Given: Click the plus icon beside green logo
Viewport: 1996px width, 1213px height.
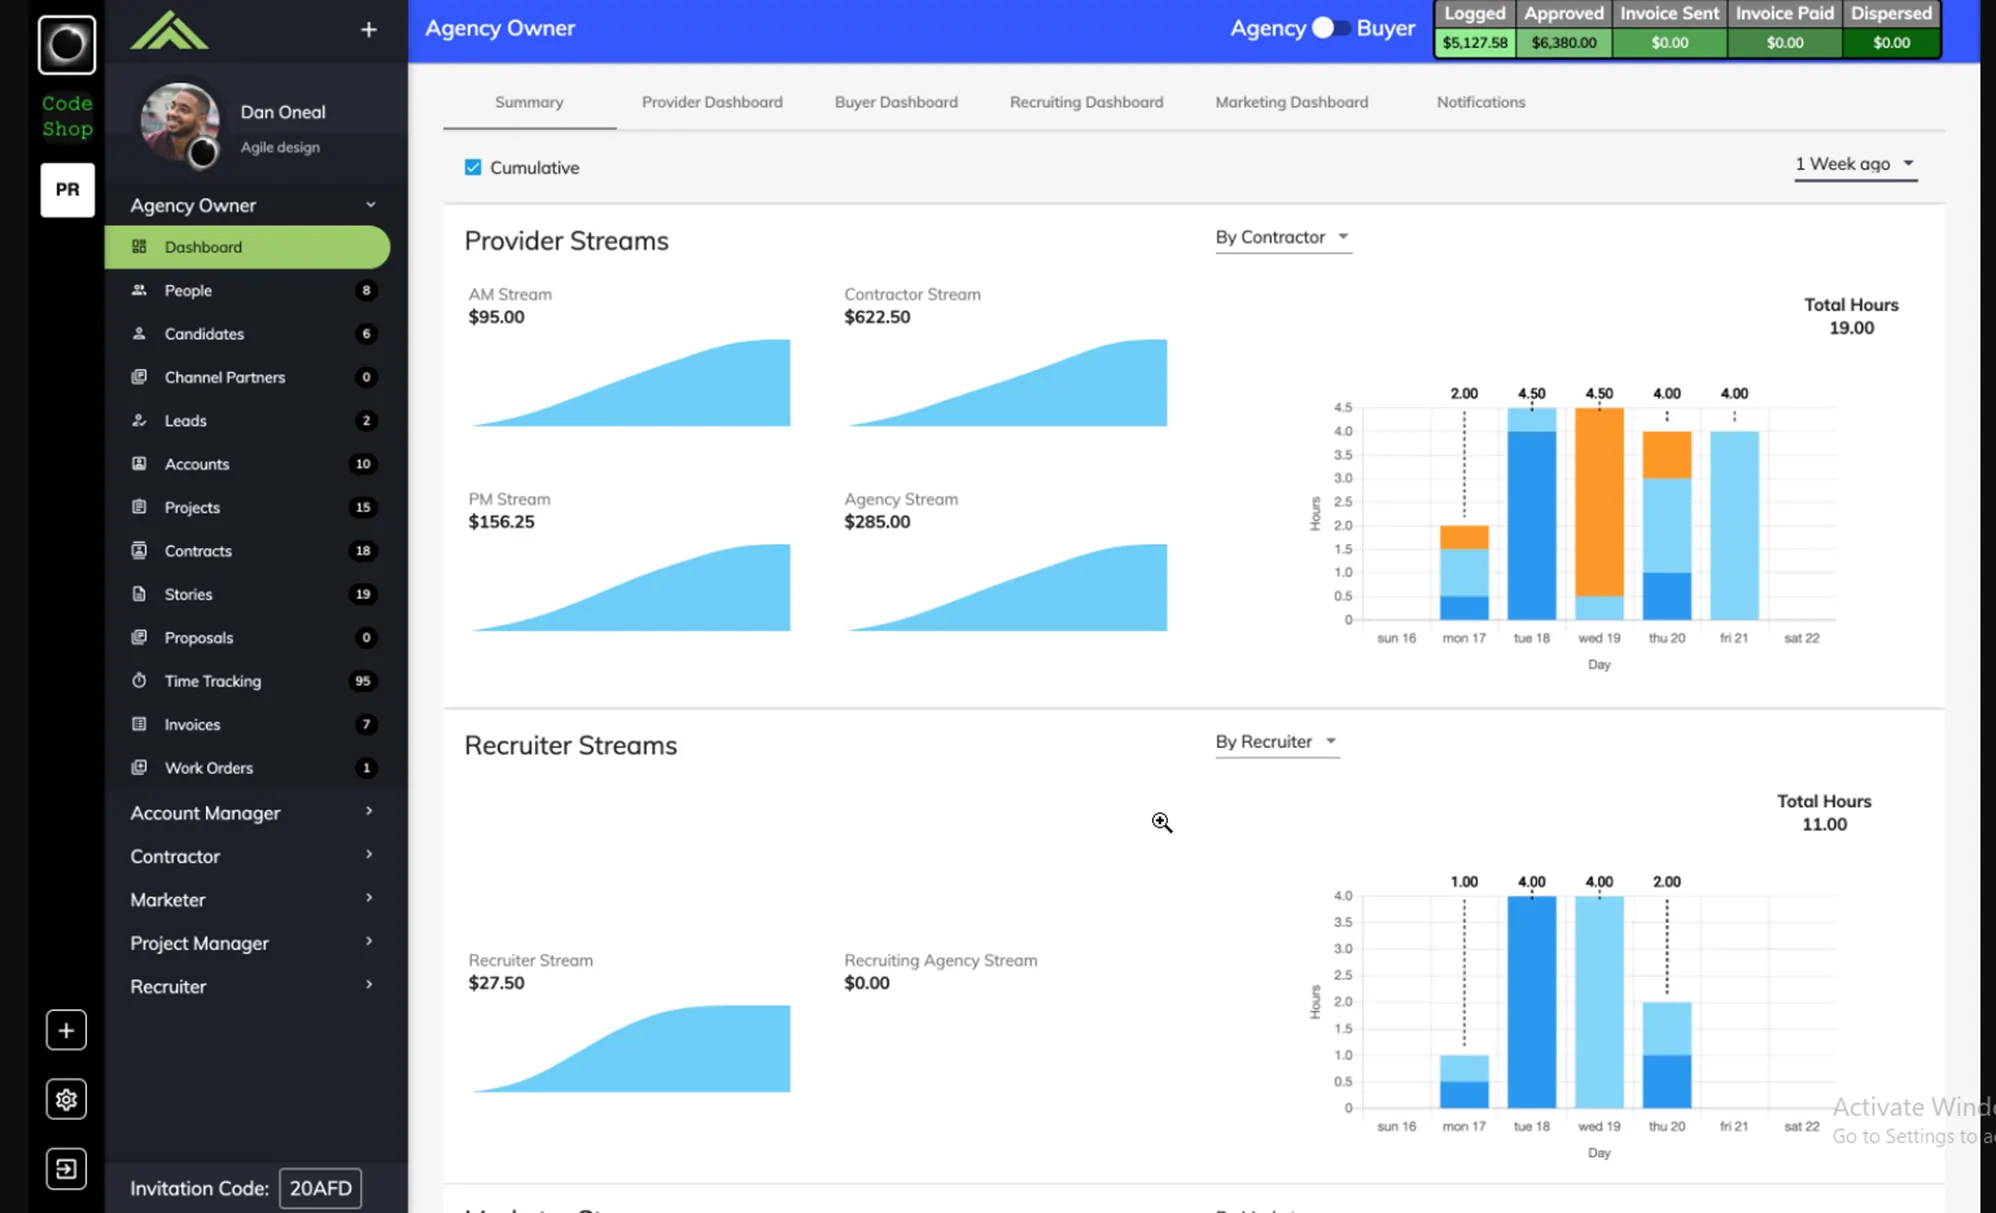Looking at the screenshot, I should coord(369,30).
